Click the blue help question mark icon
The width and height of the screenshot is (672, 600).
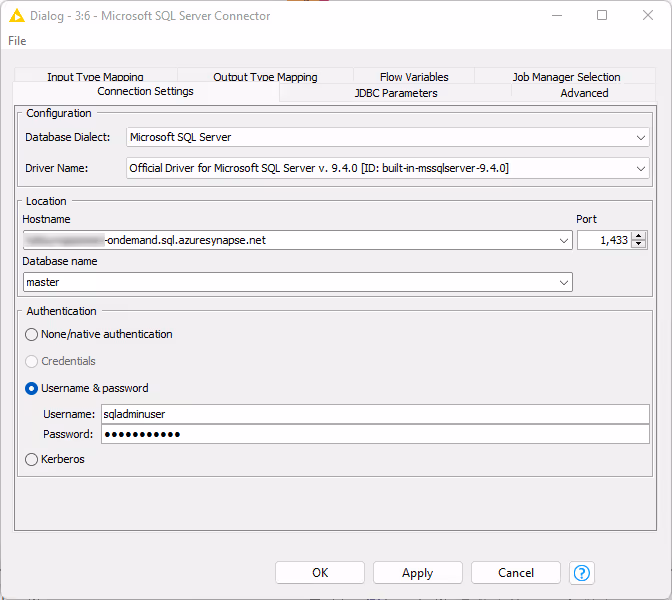point(582,573)
